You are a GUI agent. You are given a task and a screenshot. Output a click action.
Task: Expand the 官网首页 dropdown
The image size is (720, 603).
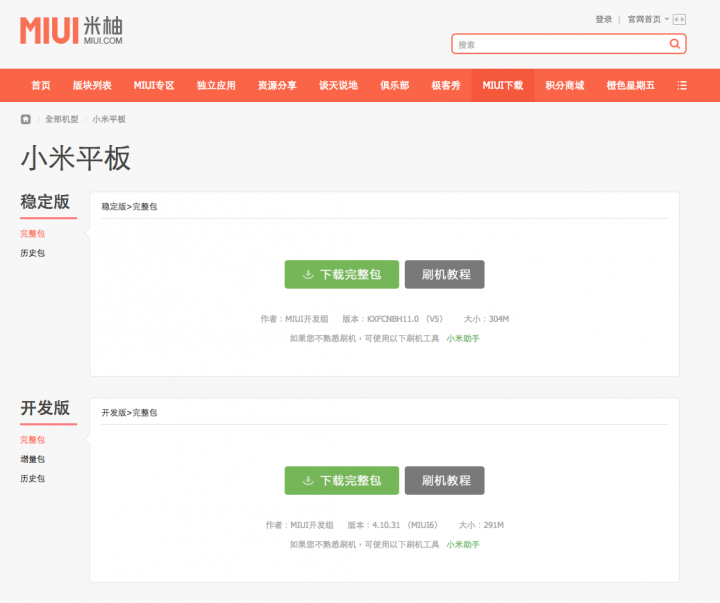[x=648, y=19]
